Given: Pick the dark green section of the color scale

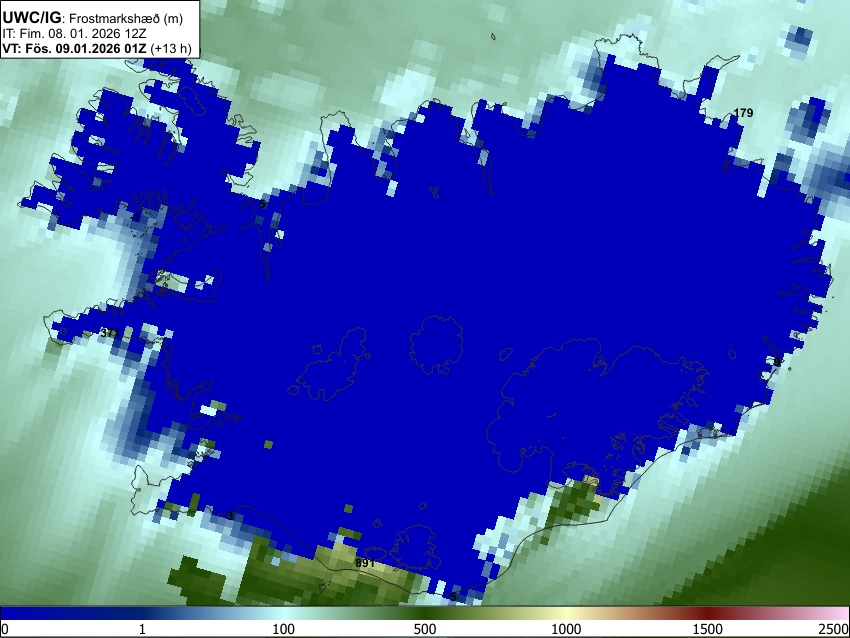Looking at the screenshot, I should pyautogui.click(x=424, y=614).
